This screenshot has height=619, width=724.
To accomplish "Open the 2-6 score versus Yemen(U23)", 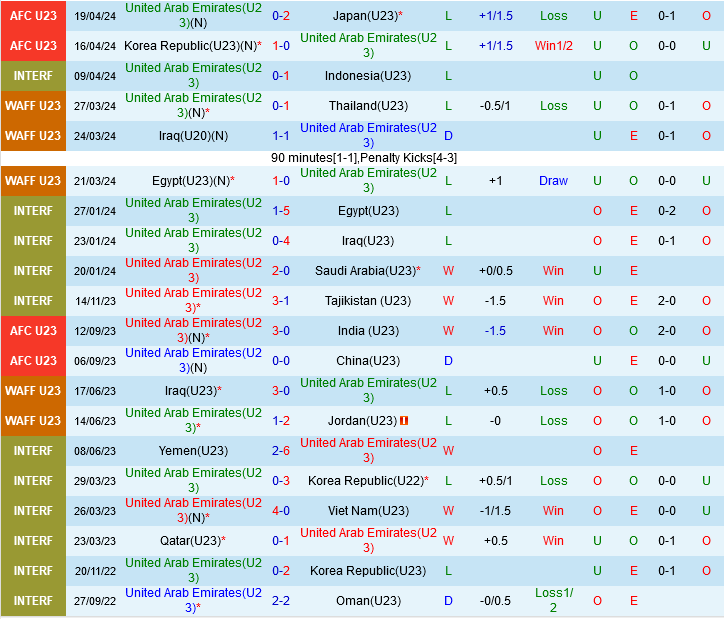I will point(281,451).
